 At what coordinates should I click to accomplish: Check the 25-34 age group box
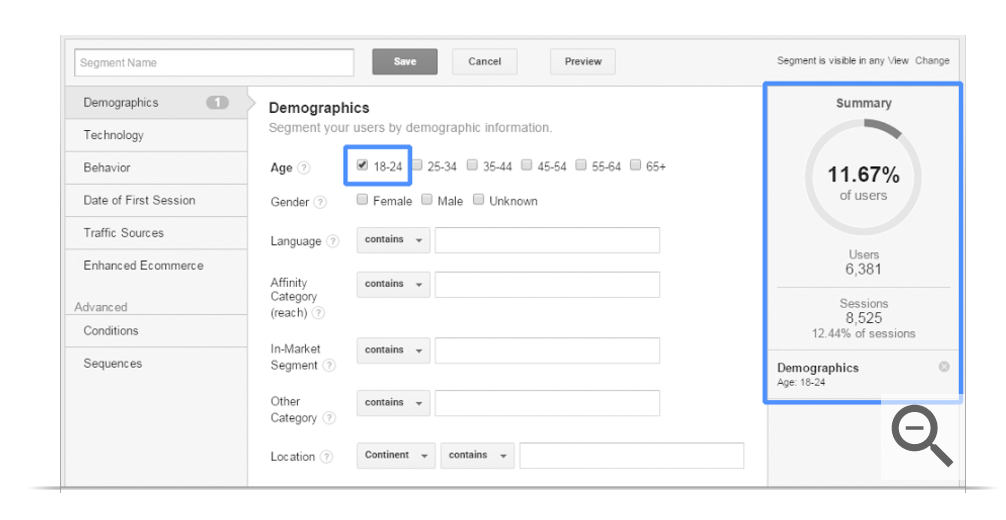point(417,166)
